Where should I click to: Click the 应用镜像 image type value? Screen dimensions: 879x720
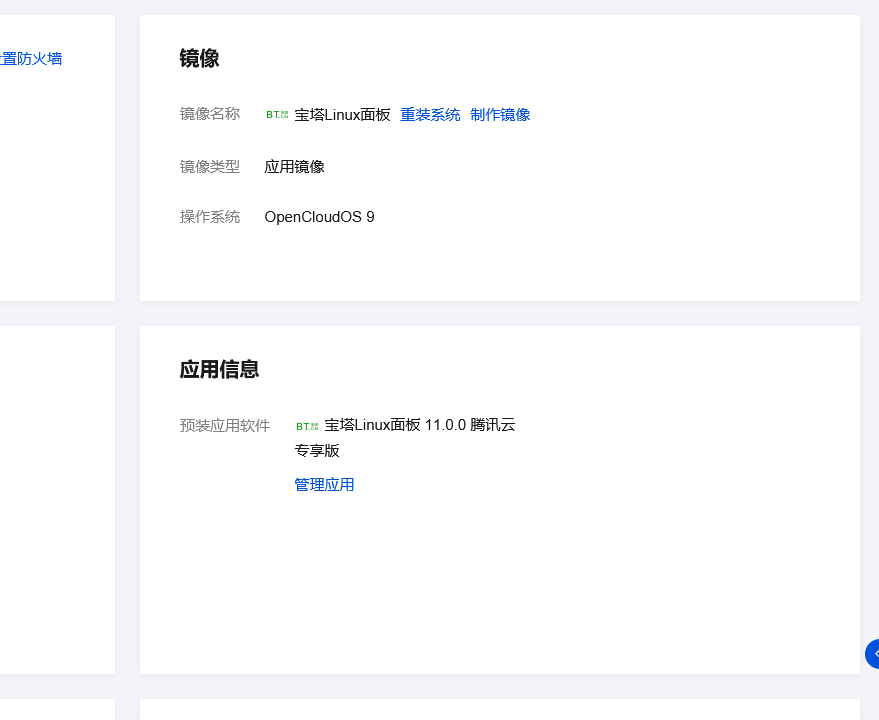(x=294, y=167)
